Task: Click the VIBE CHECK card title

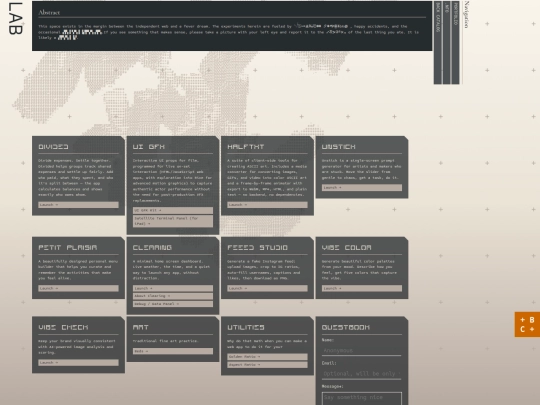Action: click(x=63, y=327)
